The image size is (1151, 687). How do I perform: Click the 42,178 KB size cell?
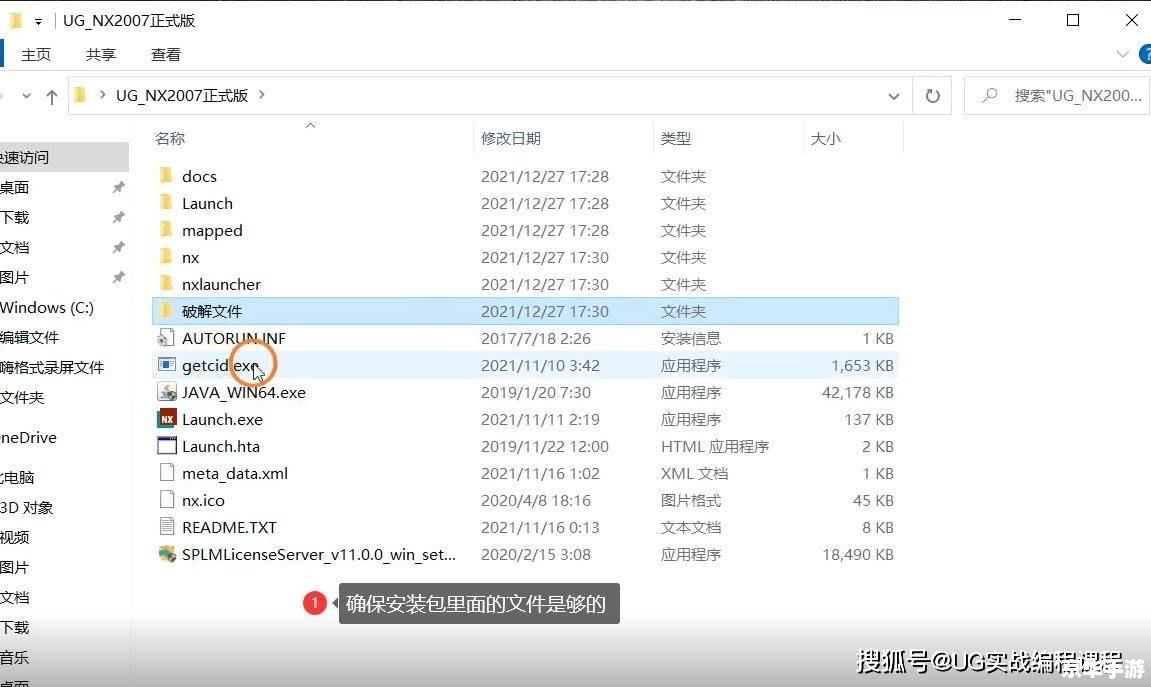(857, 393)
